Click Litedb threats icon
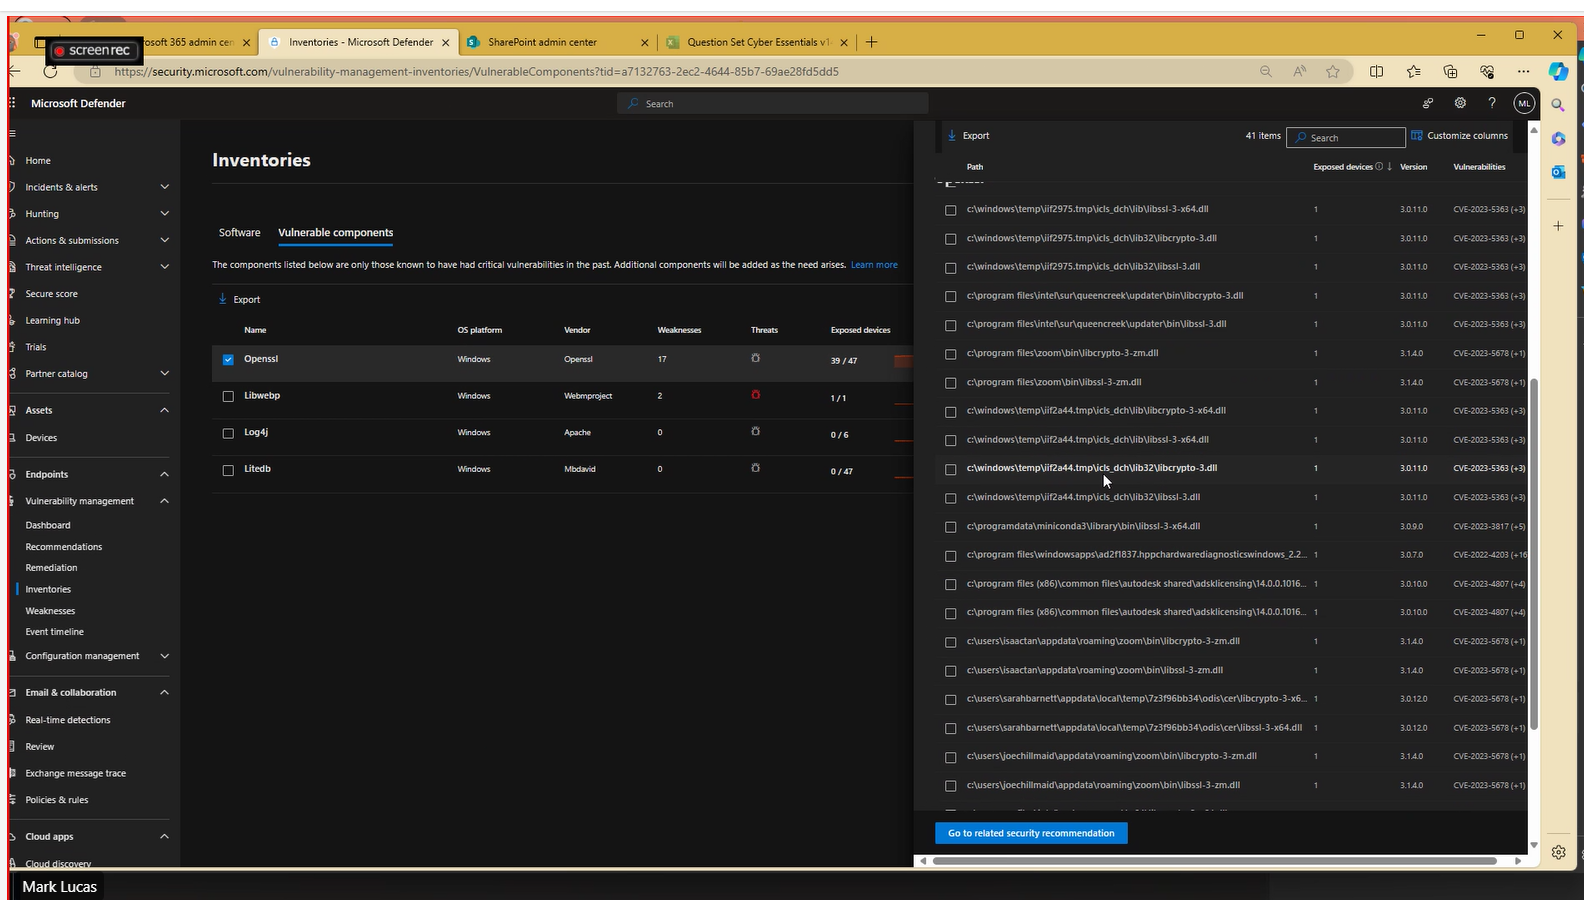The image size is (1584, 900). click(x=755, y=468)
